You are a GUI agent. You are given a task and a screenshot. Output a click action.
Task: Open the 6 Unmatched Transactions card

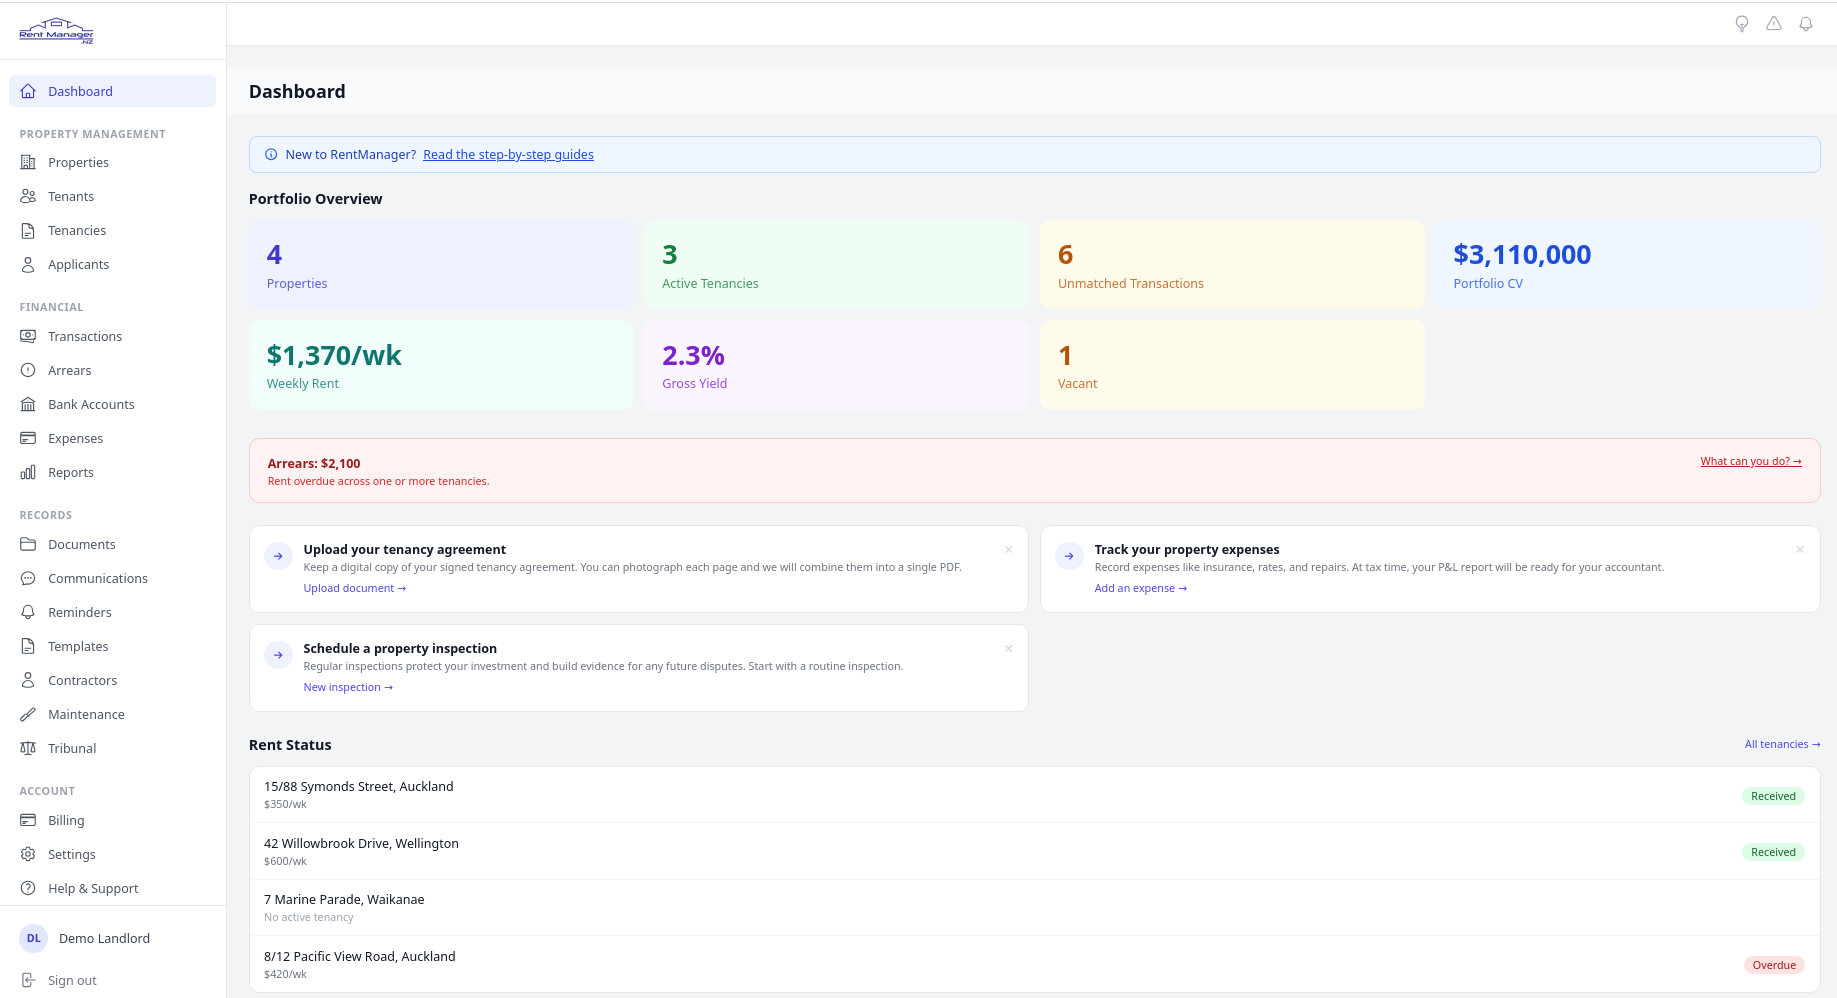coord(1232,264)
